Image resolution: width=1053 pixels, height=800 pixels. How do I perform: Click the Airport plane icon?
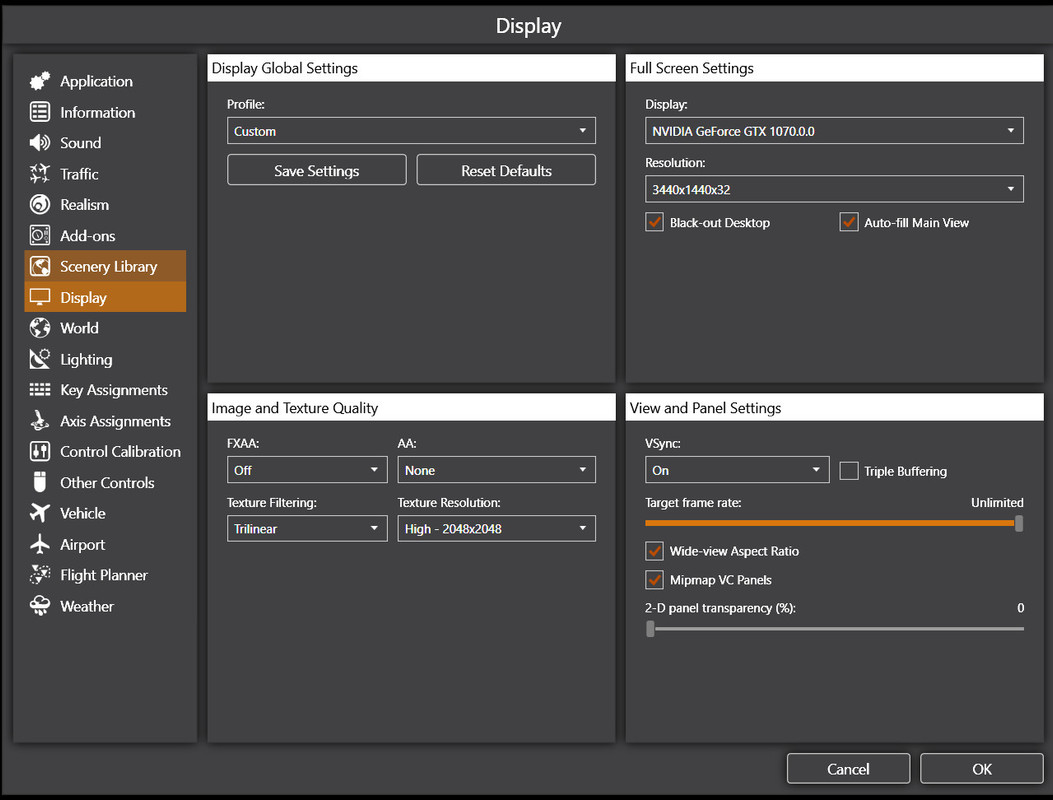click(x=40, y=544)
